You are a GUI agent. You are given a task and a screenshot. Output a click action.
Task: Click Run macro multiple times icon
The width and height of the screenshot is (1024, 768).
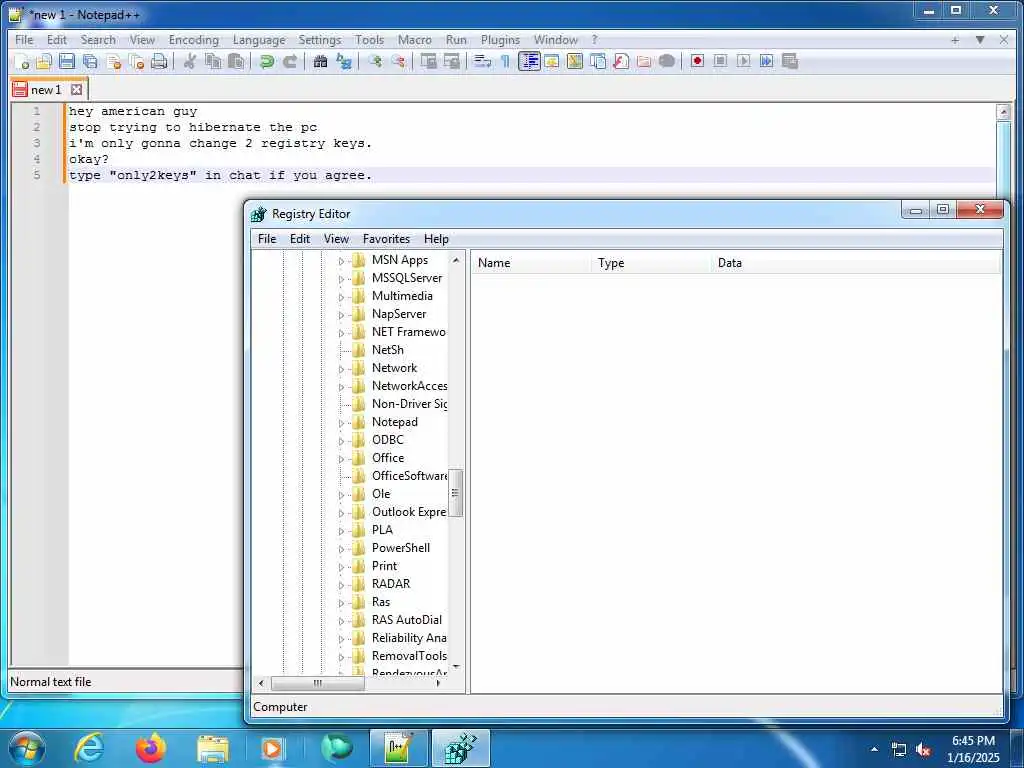point(767,61)
